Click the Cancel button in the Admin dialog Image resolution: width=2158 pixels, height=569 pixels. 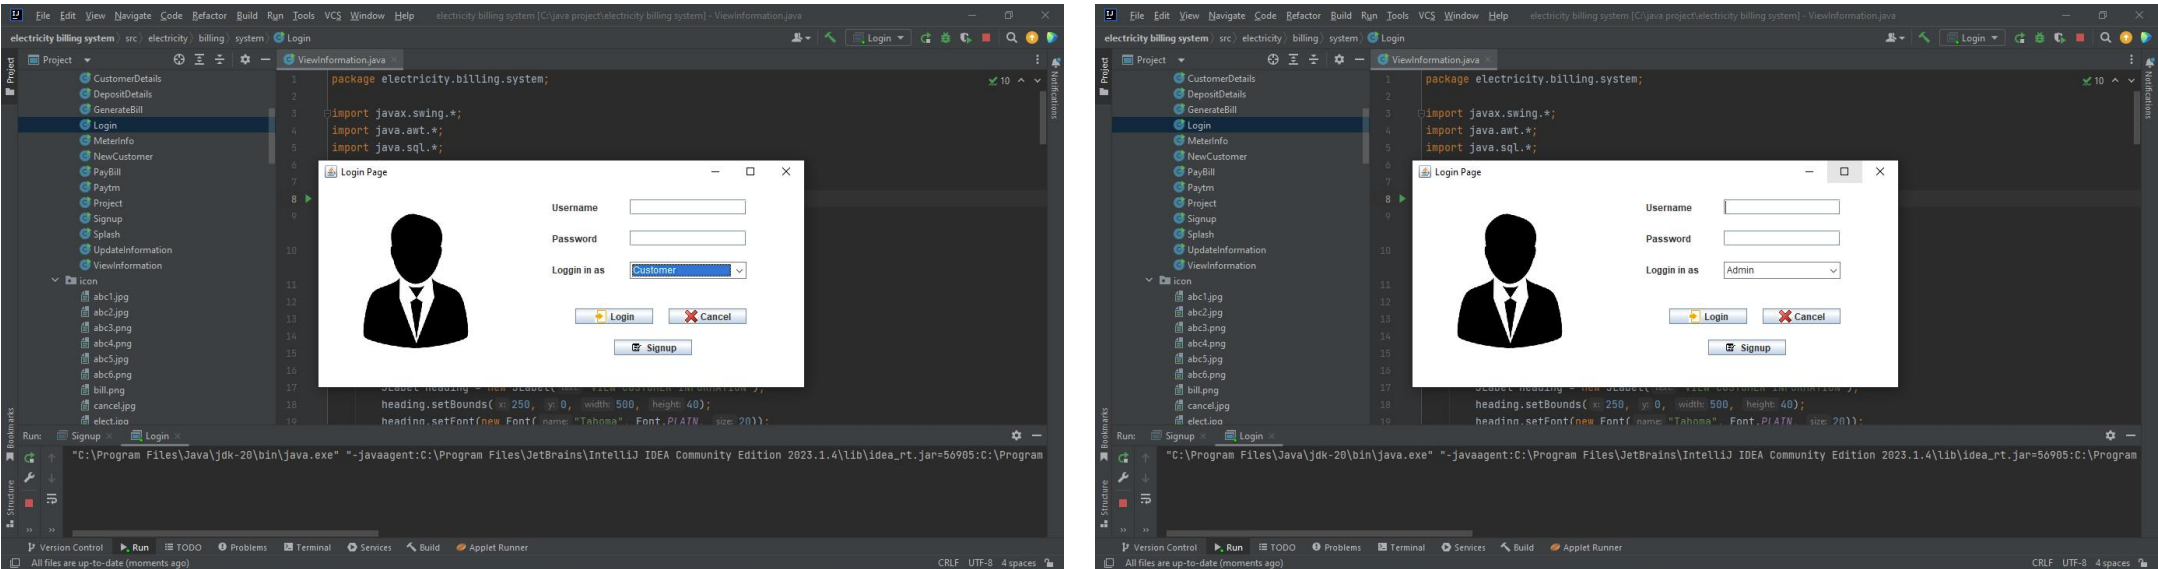[1801, 316]
